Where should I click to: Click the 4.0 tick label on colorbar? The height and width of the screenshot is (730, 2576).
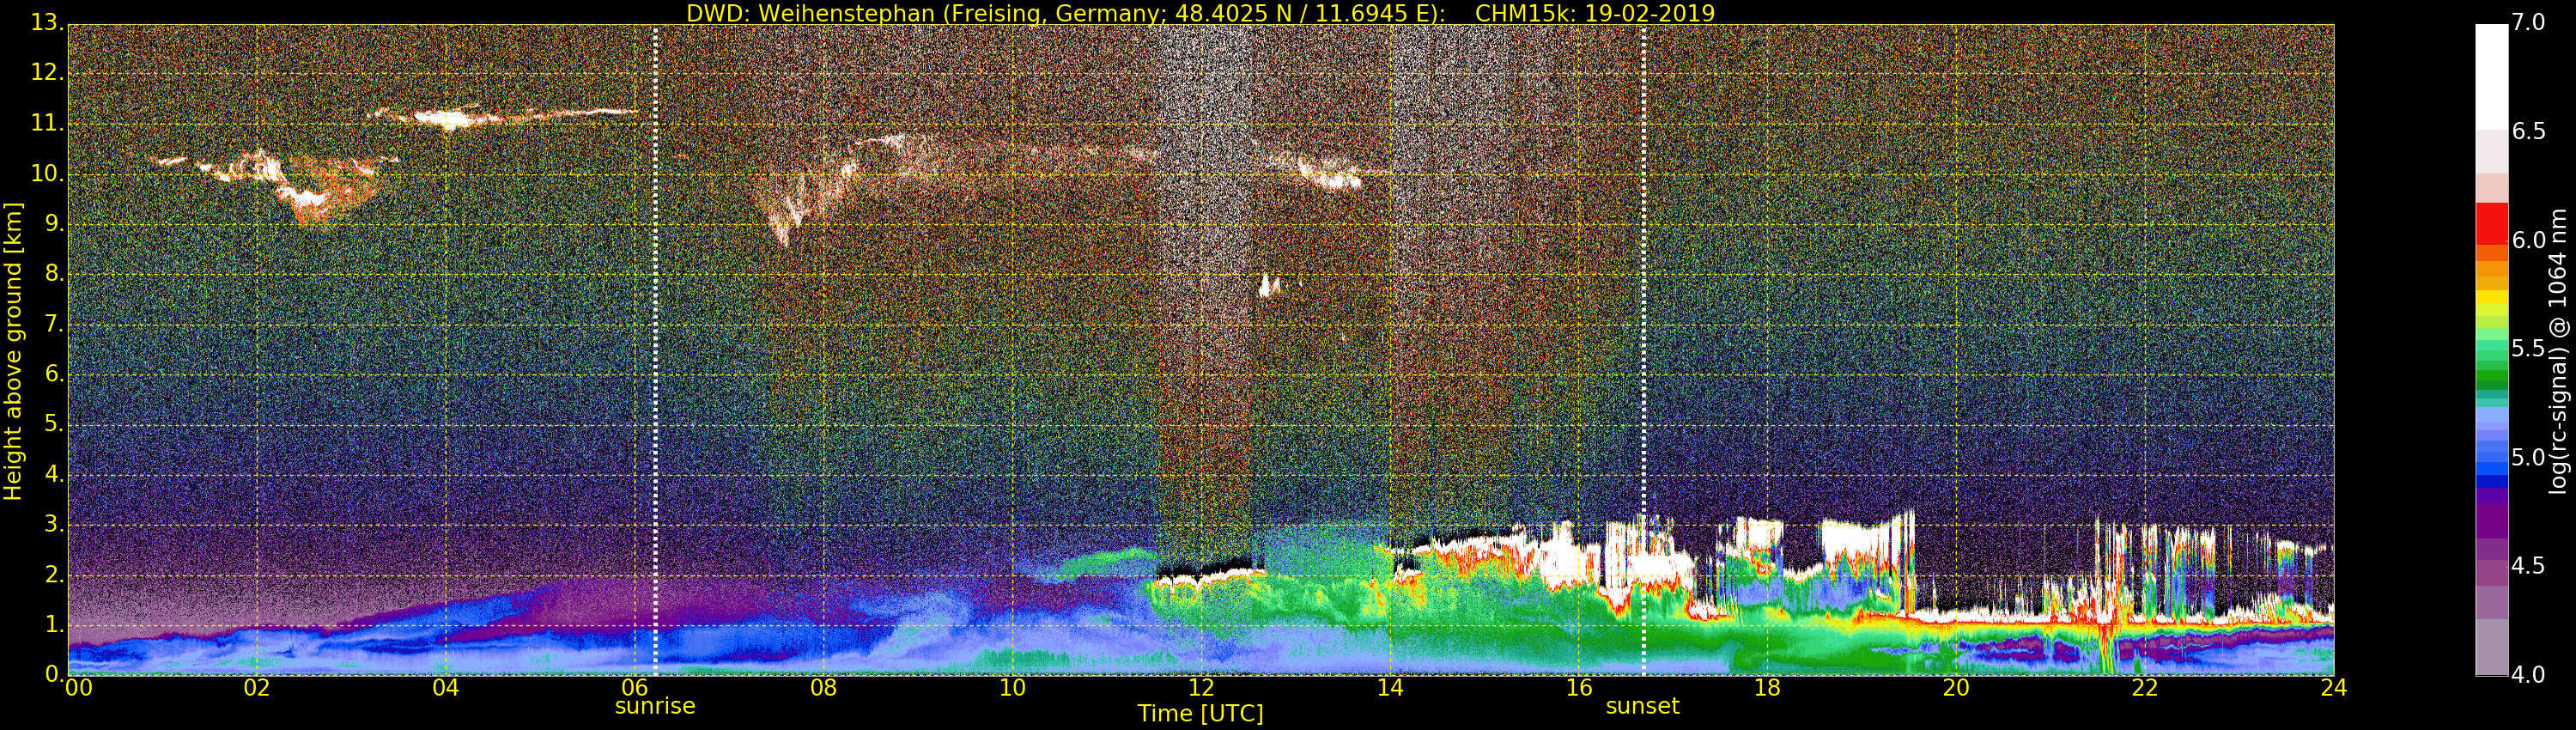2528,675
